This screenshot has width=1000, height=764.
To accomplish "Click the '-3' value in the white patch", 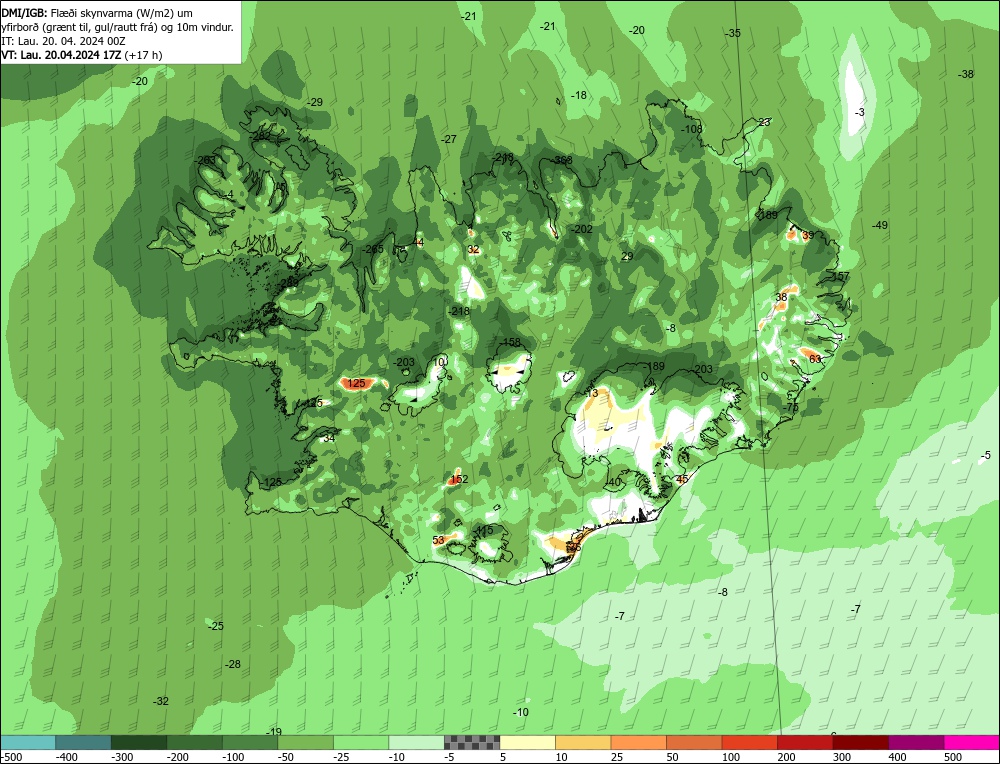I will coord(859,112).
